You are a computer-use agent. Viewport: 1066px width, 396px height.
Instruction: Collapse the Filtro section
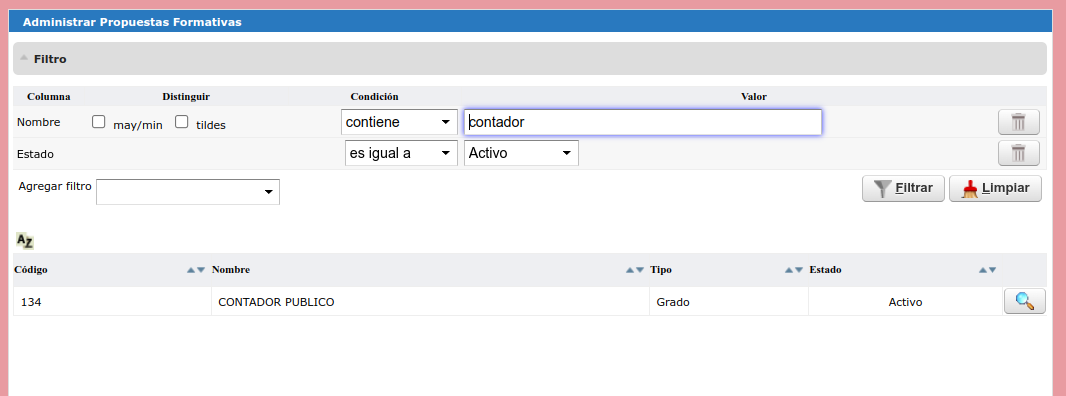(x=24, y=59)
